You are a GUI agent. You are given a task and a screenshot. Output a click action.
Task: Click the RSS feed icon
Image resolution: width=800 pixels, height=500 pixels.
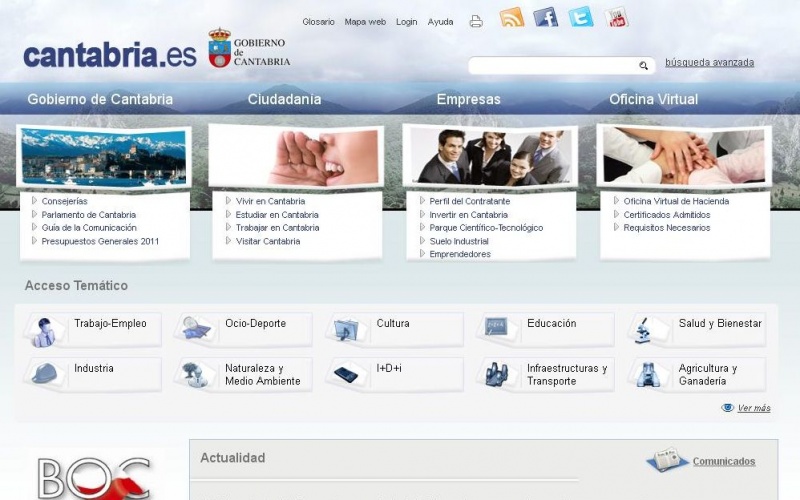click(512, 17)
